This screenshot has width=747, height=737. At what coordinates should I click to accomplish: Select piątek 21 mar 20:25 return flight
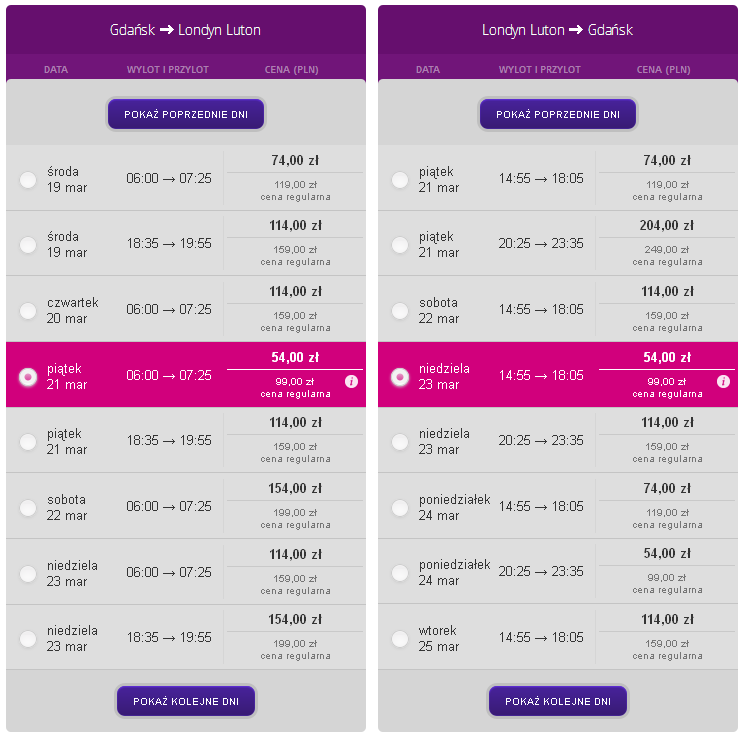click(x=400, y=244)
